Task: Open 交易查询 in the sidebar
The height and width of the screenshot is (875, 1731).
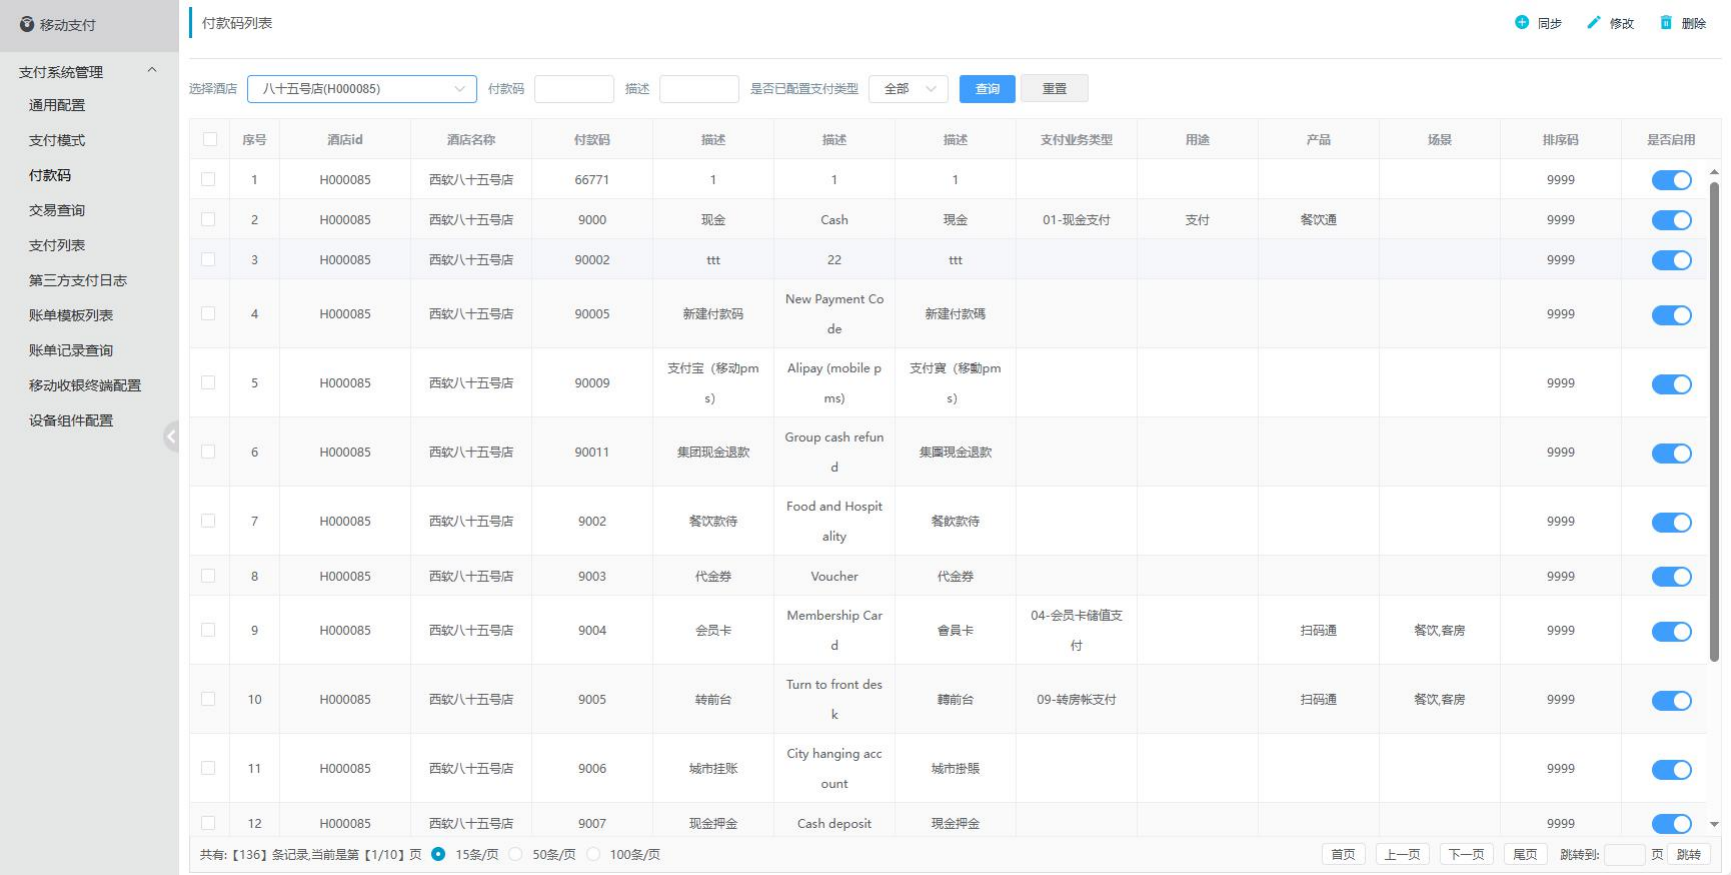Action: tap(57, 210)
